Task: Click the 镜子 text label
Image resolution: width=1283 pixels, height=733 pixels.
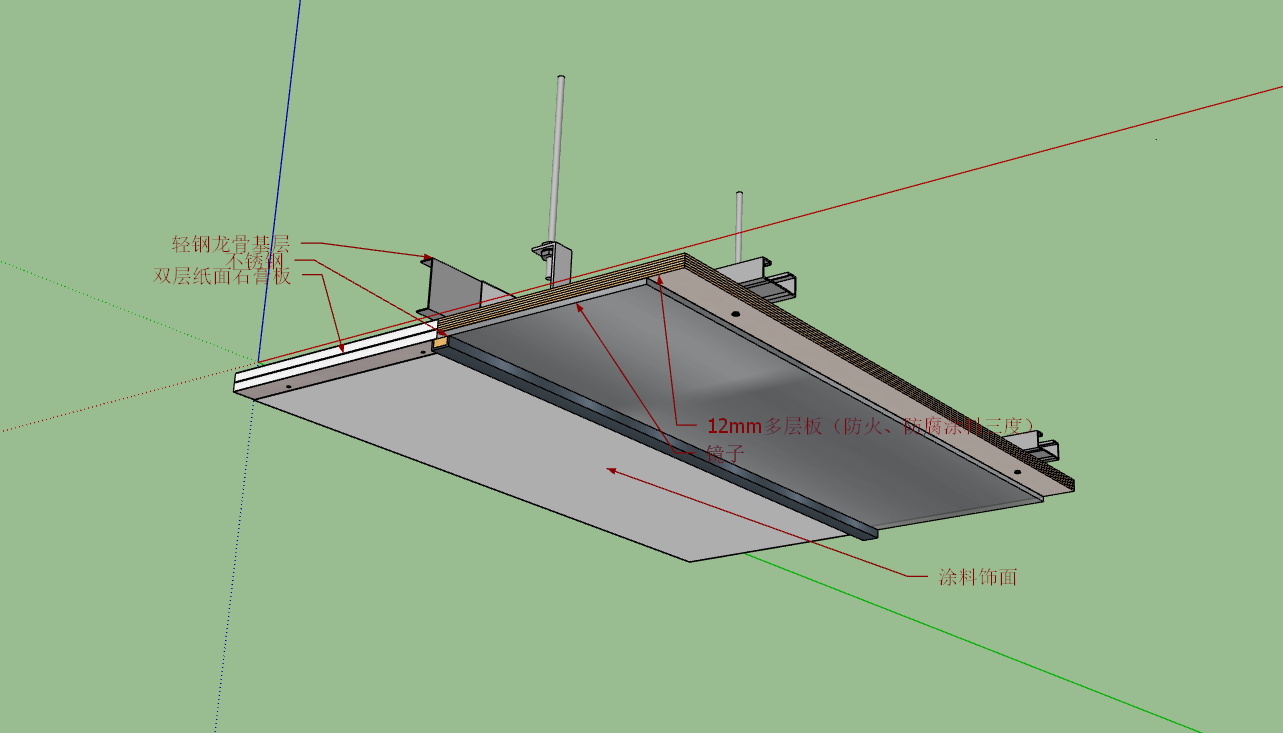Action: click(x=726, y=452)
